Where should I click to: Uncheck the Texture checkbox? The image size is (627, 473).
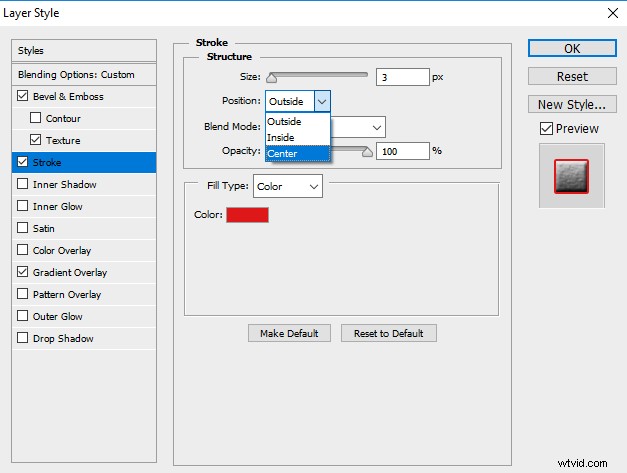(x=36, y=140)
